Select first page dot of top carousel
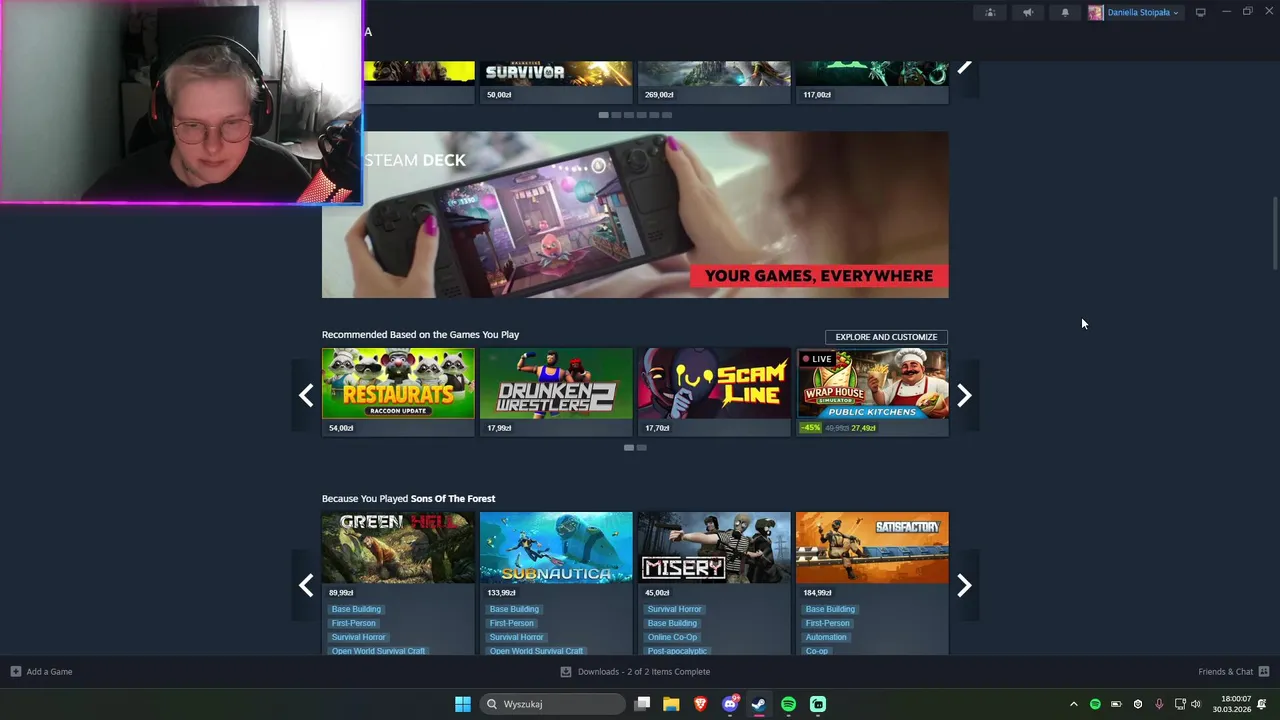Viewport: 1280px width, 720px height. (x=603, y=115)
